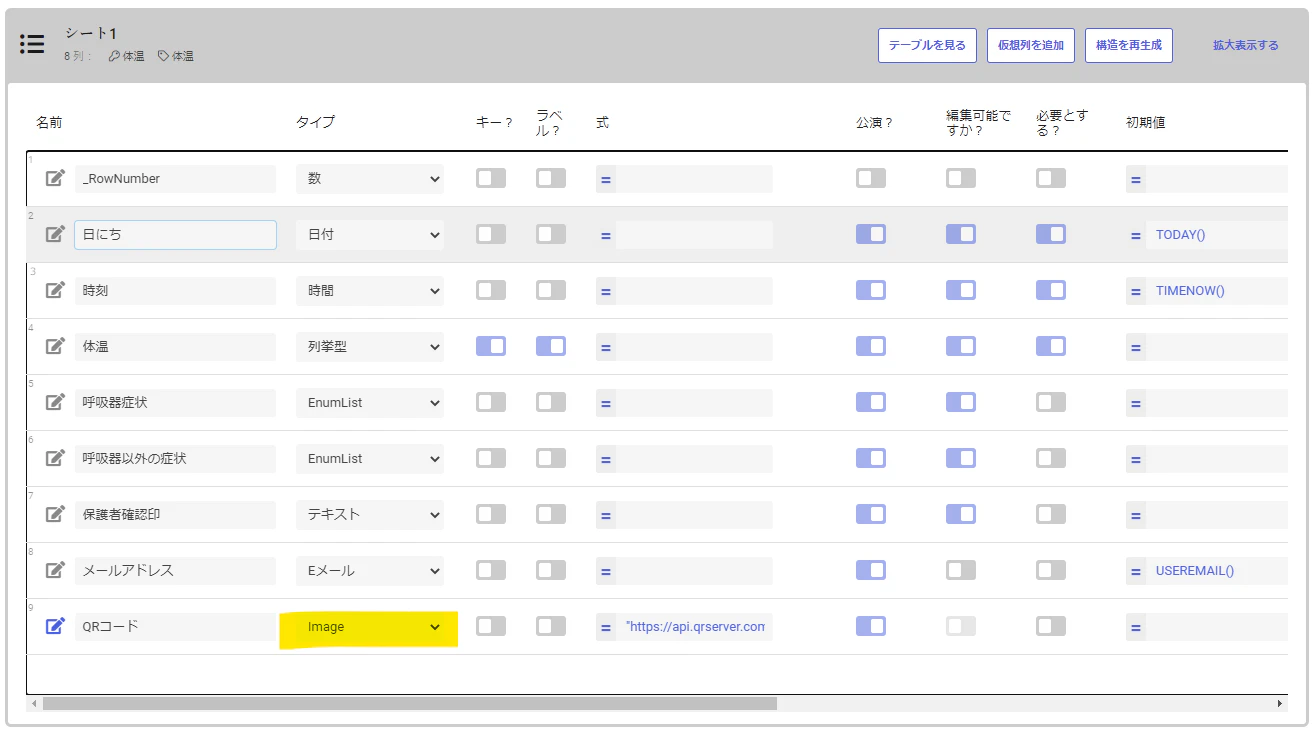Viewport: 1313px width, 731px height.
Task: Open type dropdown for 体温 showing 列挙型
Action: (370, 347)
